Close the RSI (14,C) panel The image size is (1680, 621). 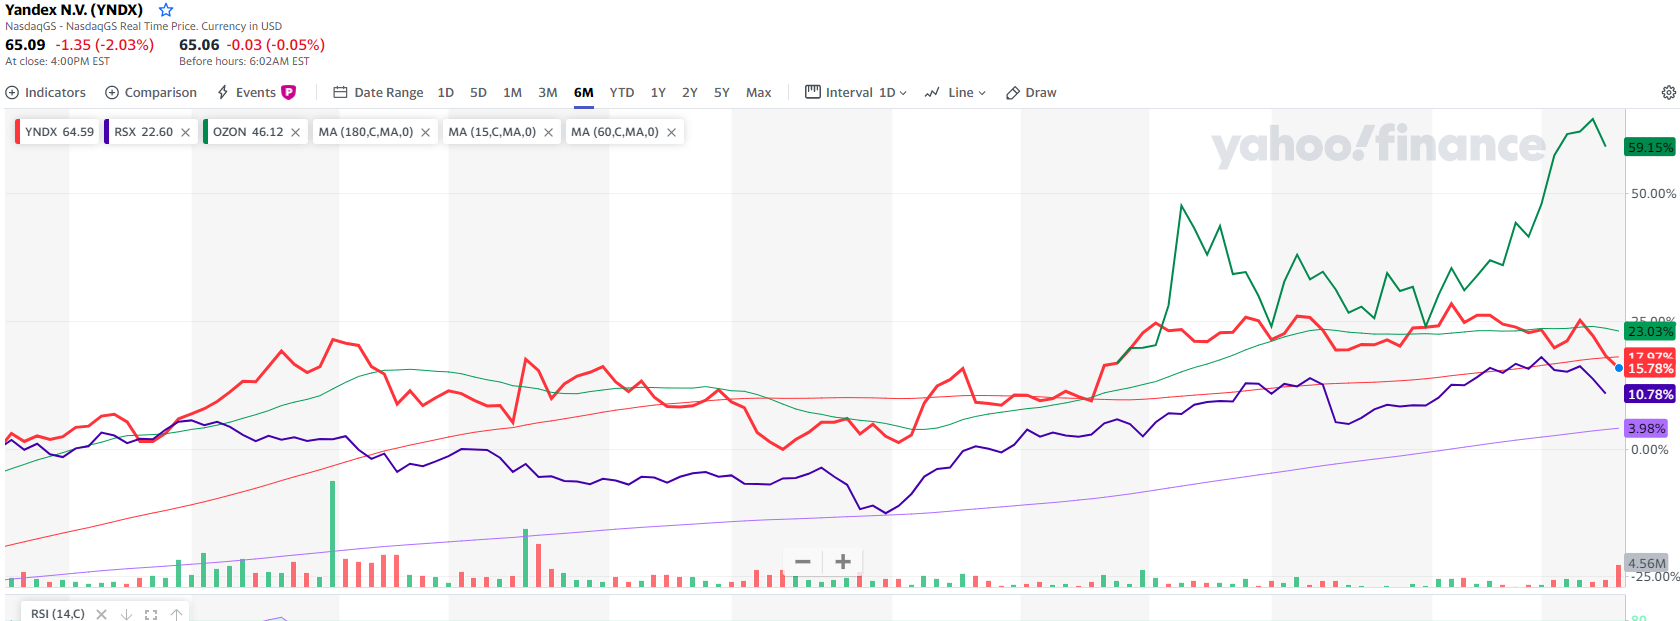101,614
